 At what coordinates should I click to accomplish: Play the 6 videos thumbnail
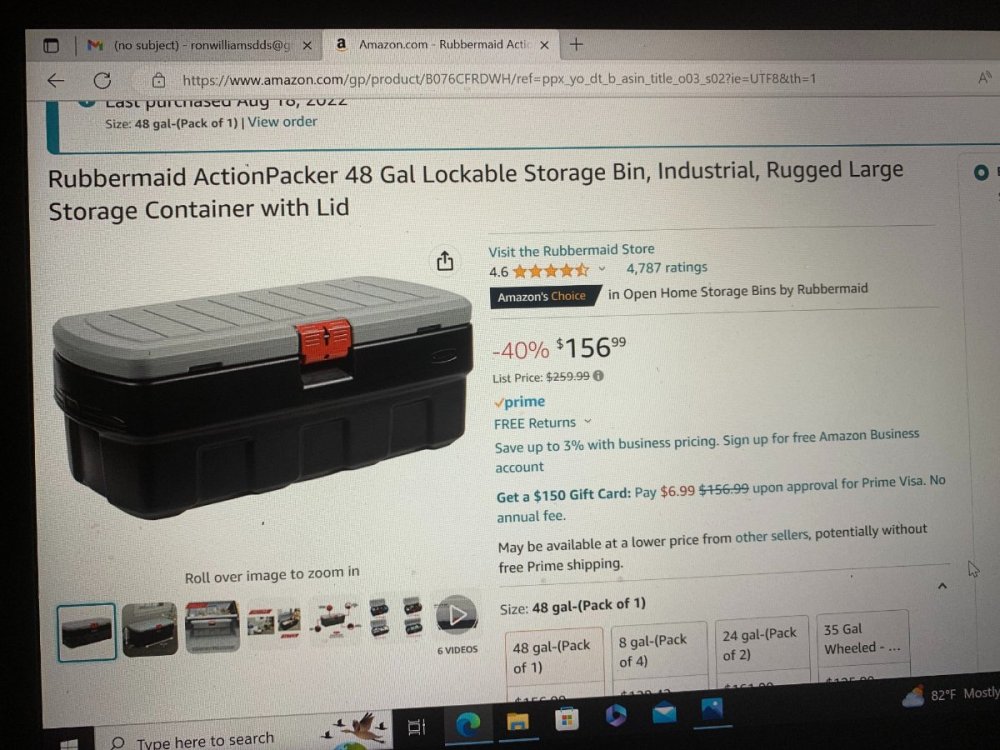click(457, 615)
